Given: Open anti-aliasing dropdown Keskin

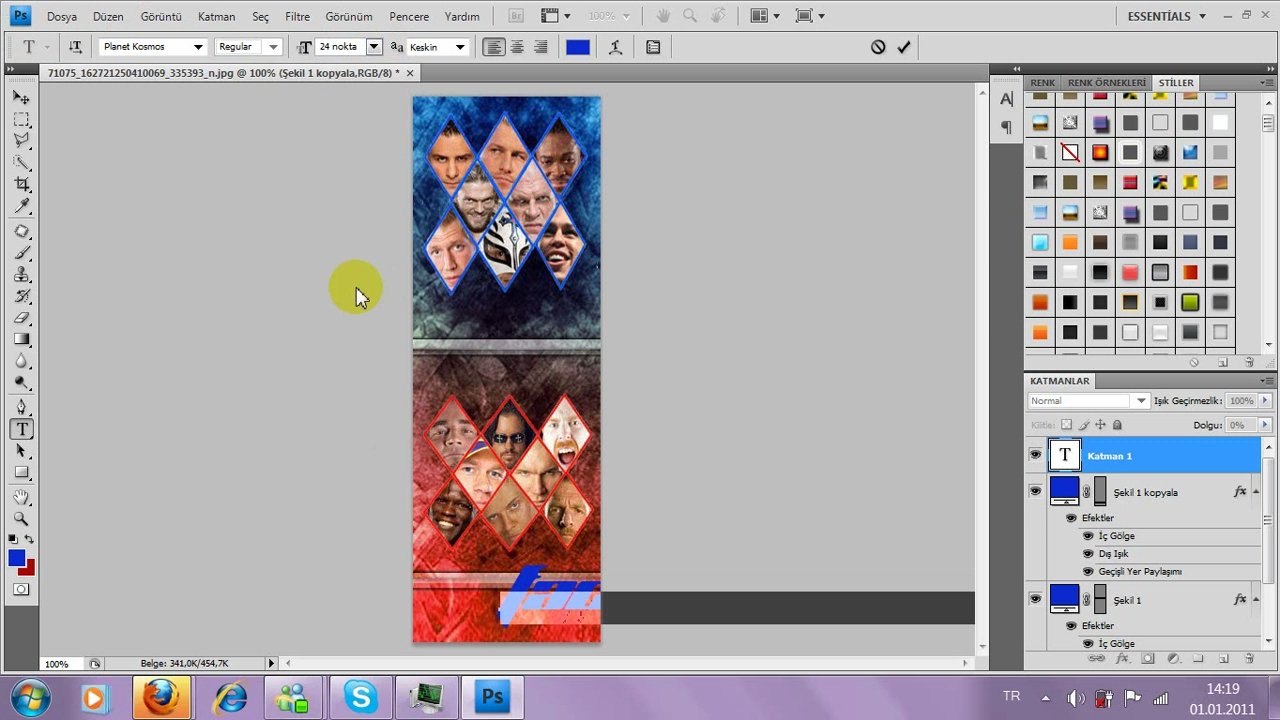Looking at the screenshot, I should click(x=460, y=47).
